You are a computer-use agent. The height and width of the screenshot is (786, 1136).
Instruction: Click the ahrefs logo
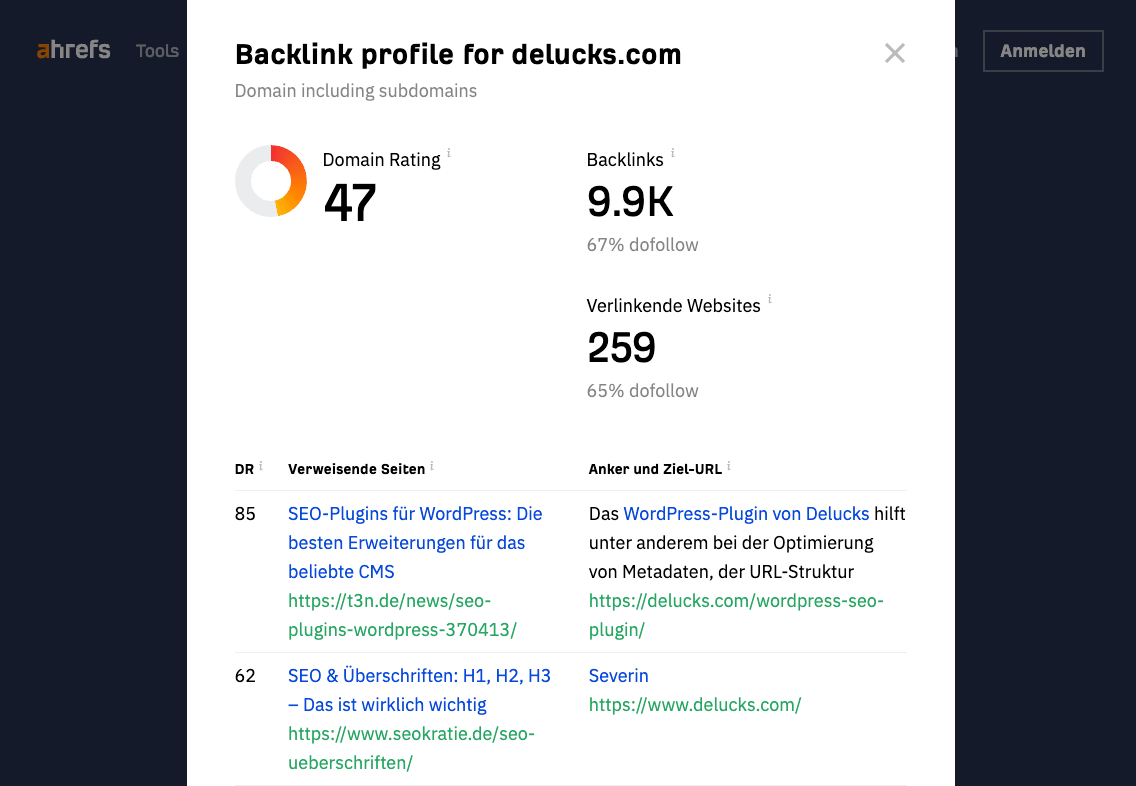[74, 50]
